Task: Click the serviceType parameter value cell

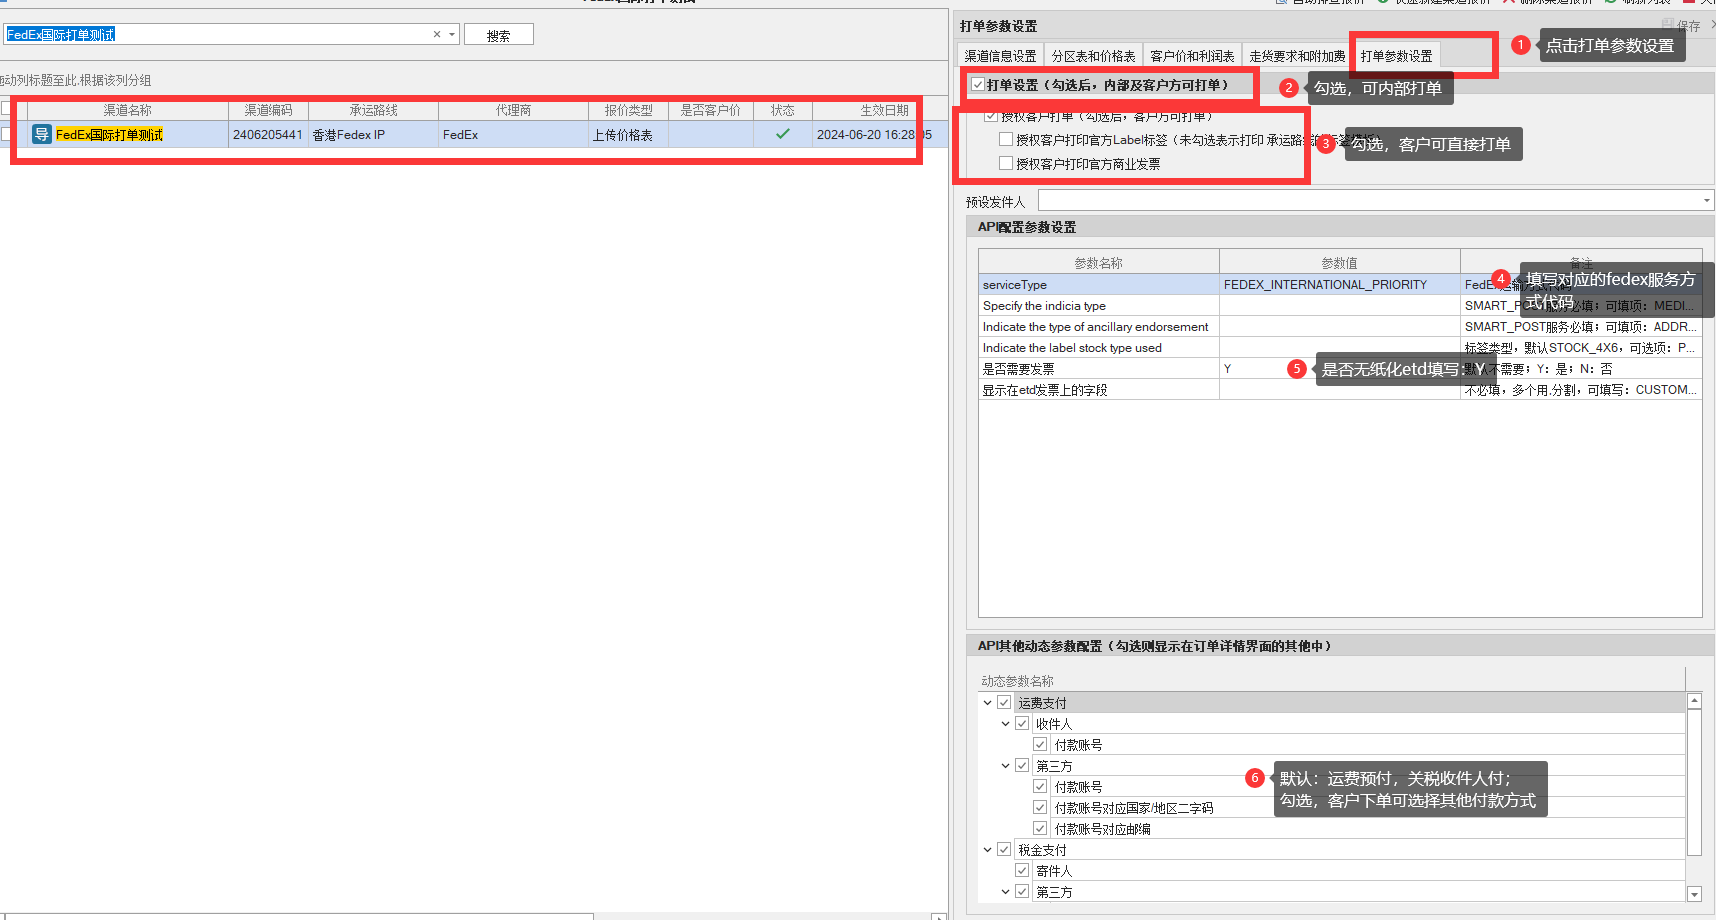Action: pos(1338,285)
